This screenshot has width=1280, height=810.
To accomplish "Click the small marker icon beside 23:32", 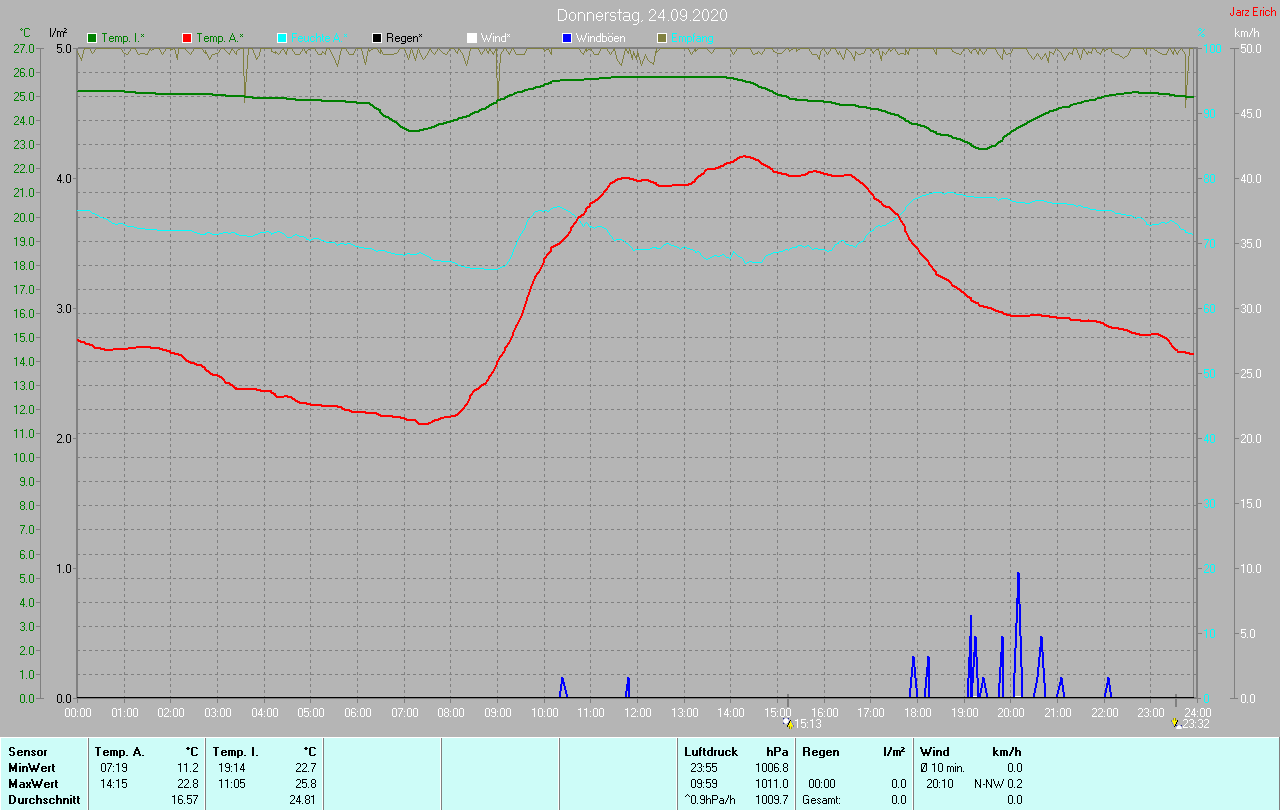I will click(1176, 722).
